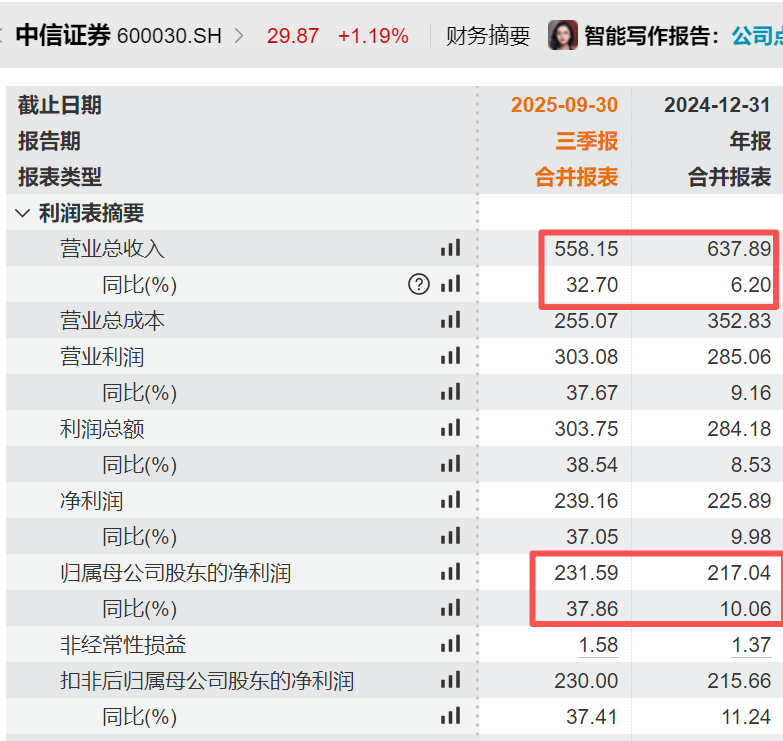The width and height of the screenshot is (783, 741).
Task: Collapse the 利润表摘要 section
Action: coord(22,213)
